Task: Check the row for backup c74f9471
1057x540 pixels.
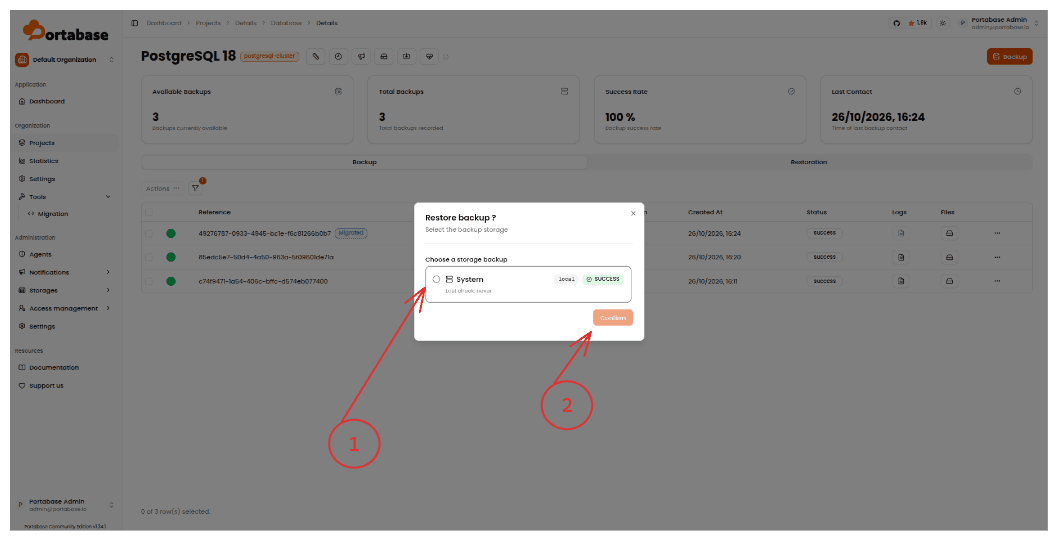Action: (149, 281)
